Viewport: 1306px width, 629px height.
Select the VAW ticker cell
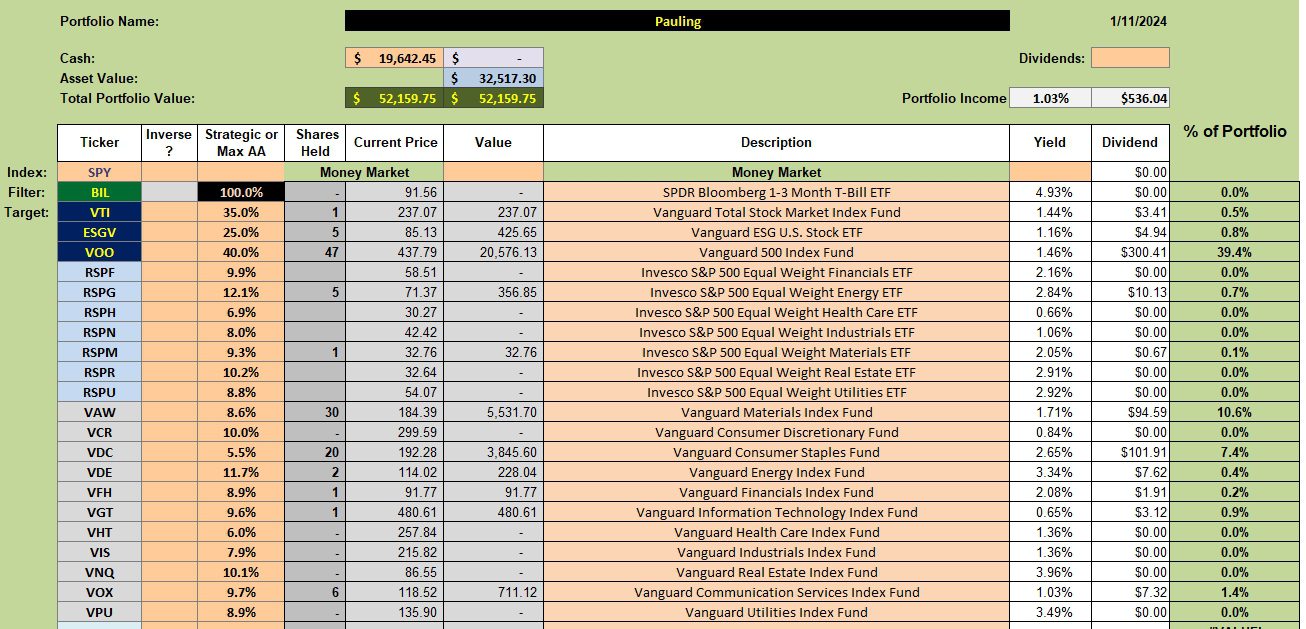(x=99, y=412)
